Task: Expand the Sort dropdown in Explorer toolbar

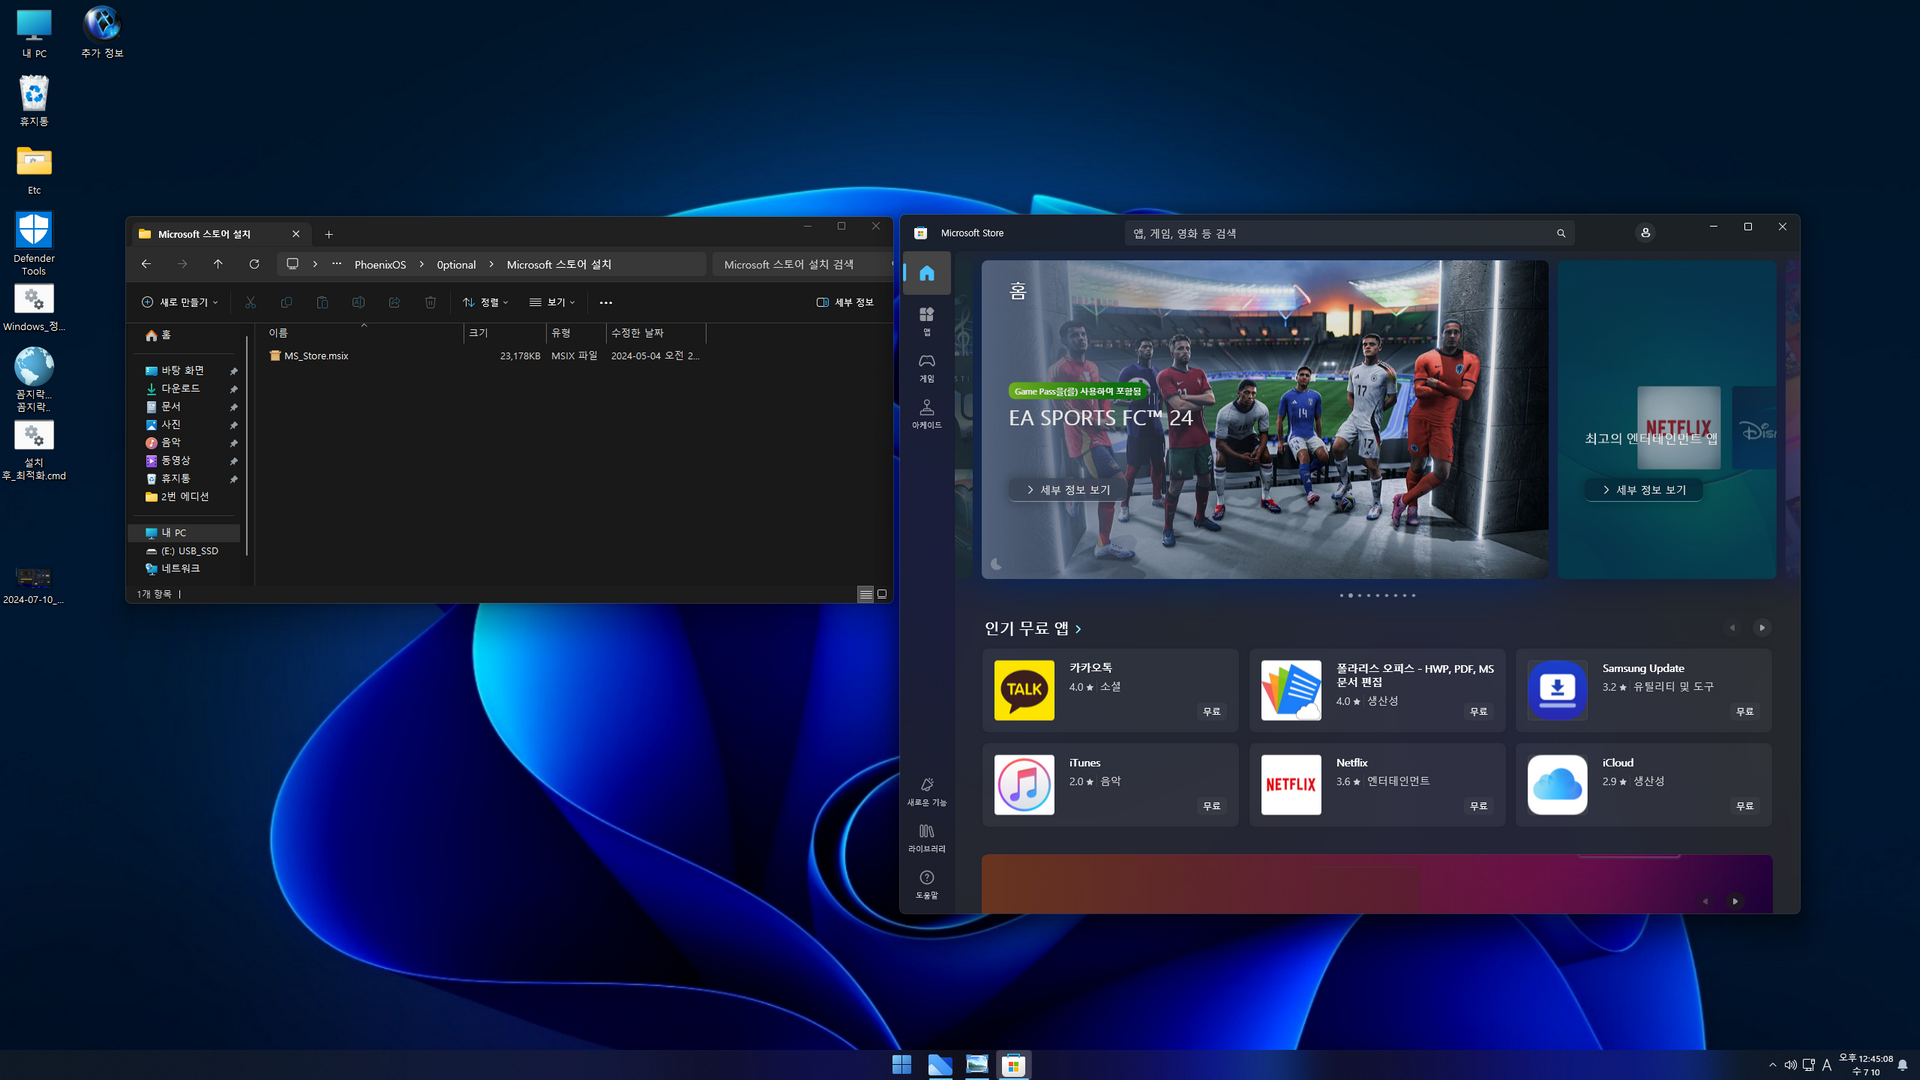Action: click(486, 302)
